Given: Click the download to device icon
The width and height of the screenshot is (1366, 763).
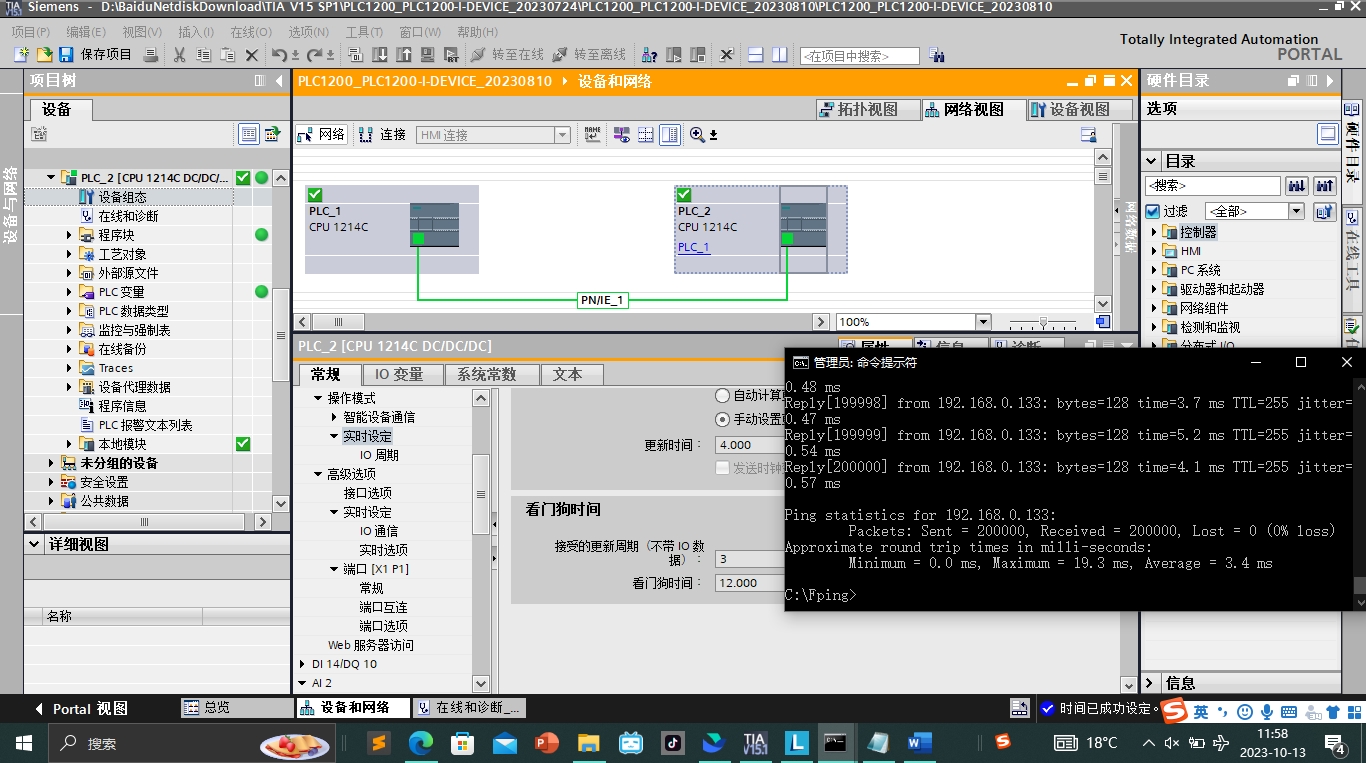Looking at the screenshot, I should click(x=380, y=55).
